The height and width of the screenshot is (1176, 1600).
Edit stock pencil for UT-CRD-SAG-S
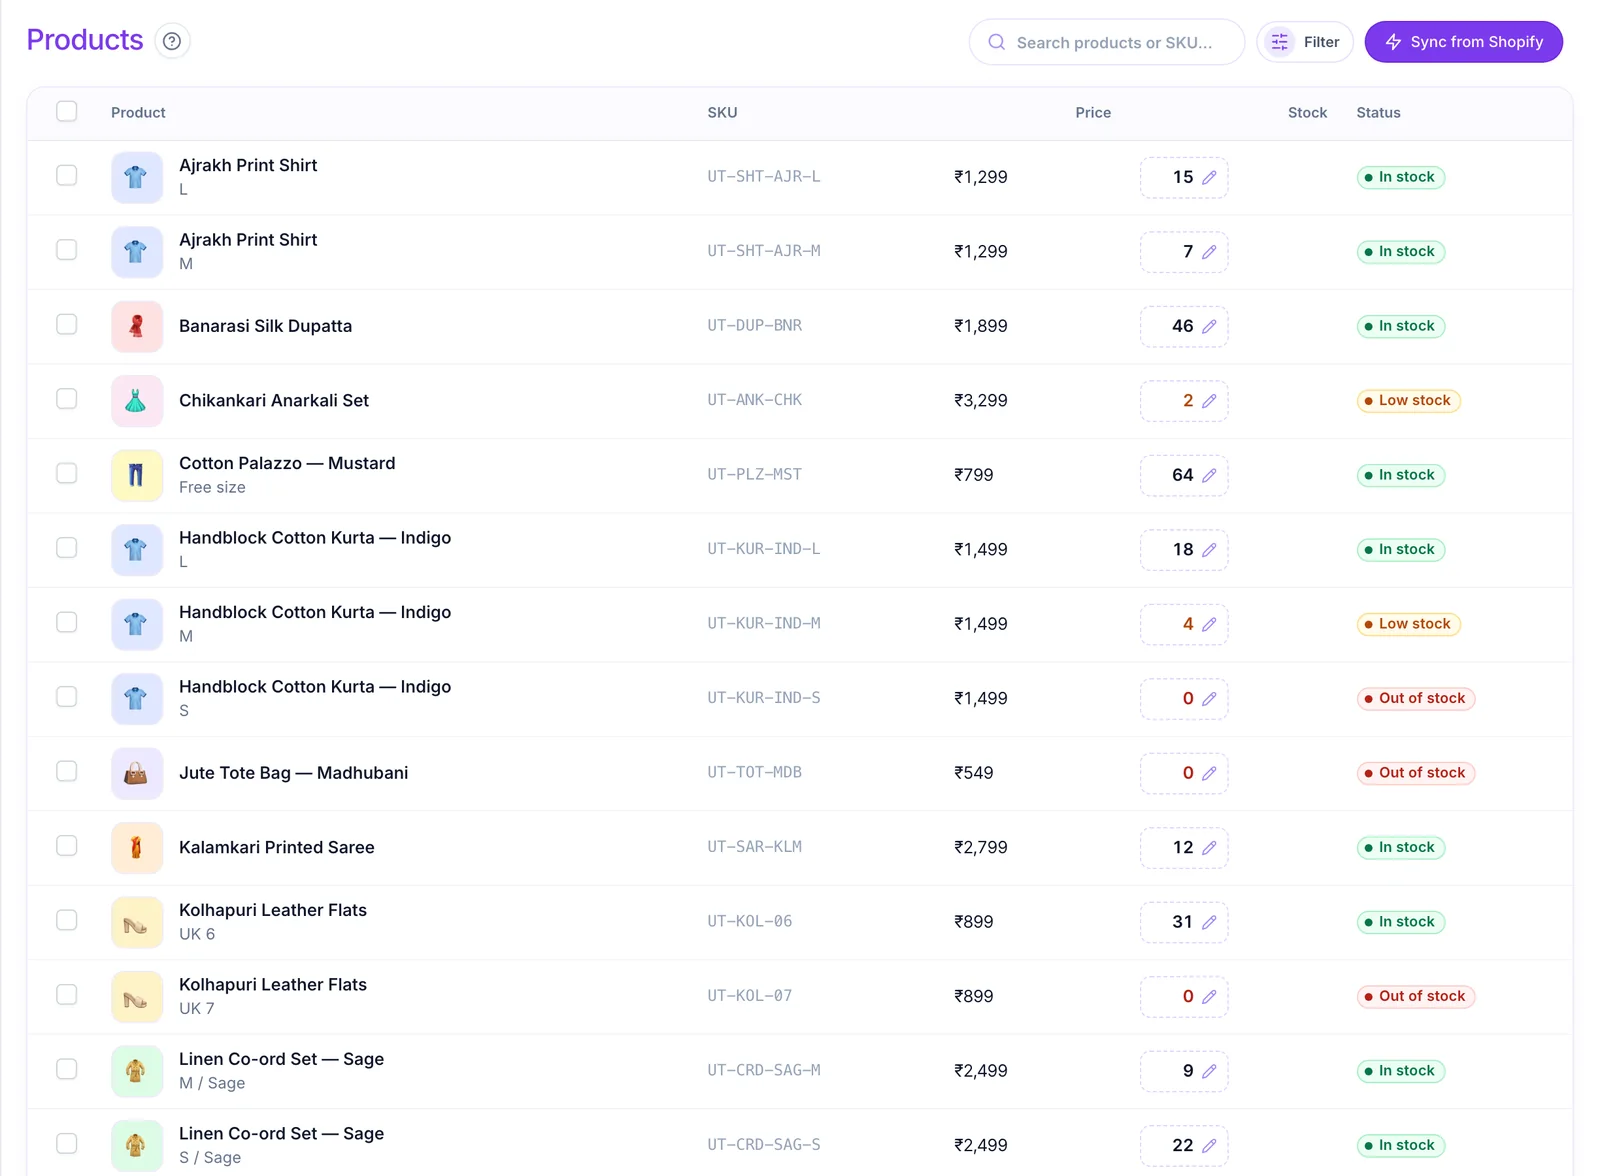[x=1209, y=1145]
